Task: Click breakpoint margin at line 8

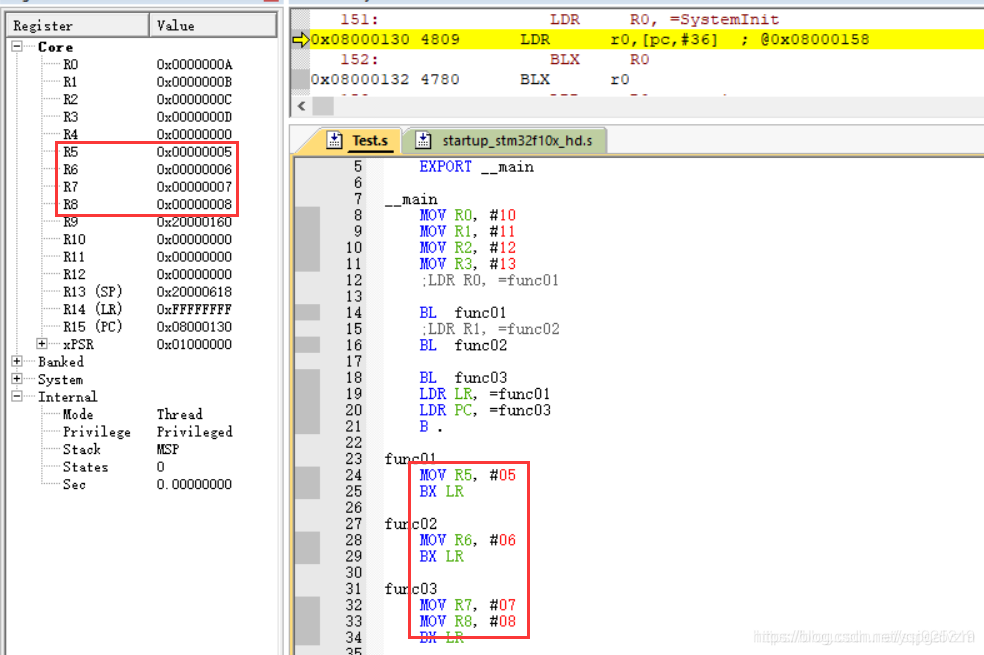Action: click(308, 215)
